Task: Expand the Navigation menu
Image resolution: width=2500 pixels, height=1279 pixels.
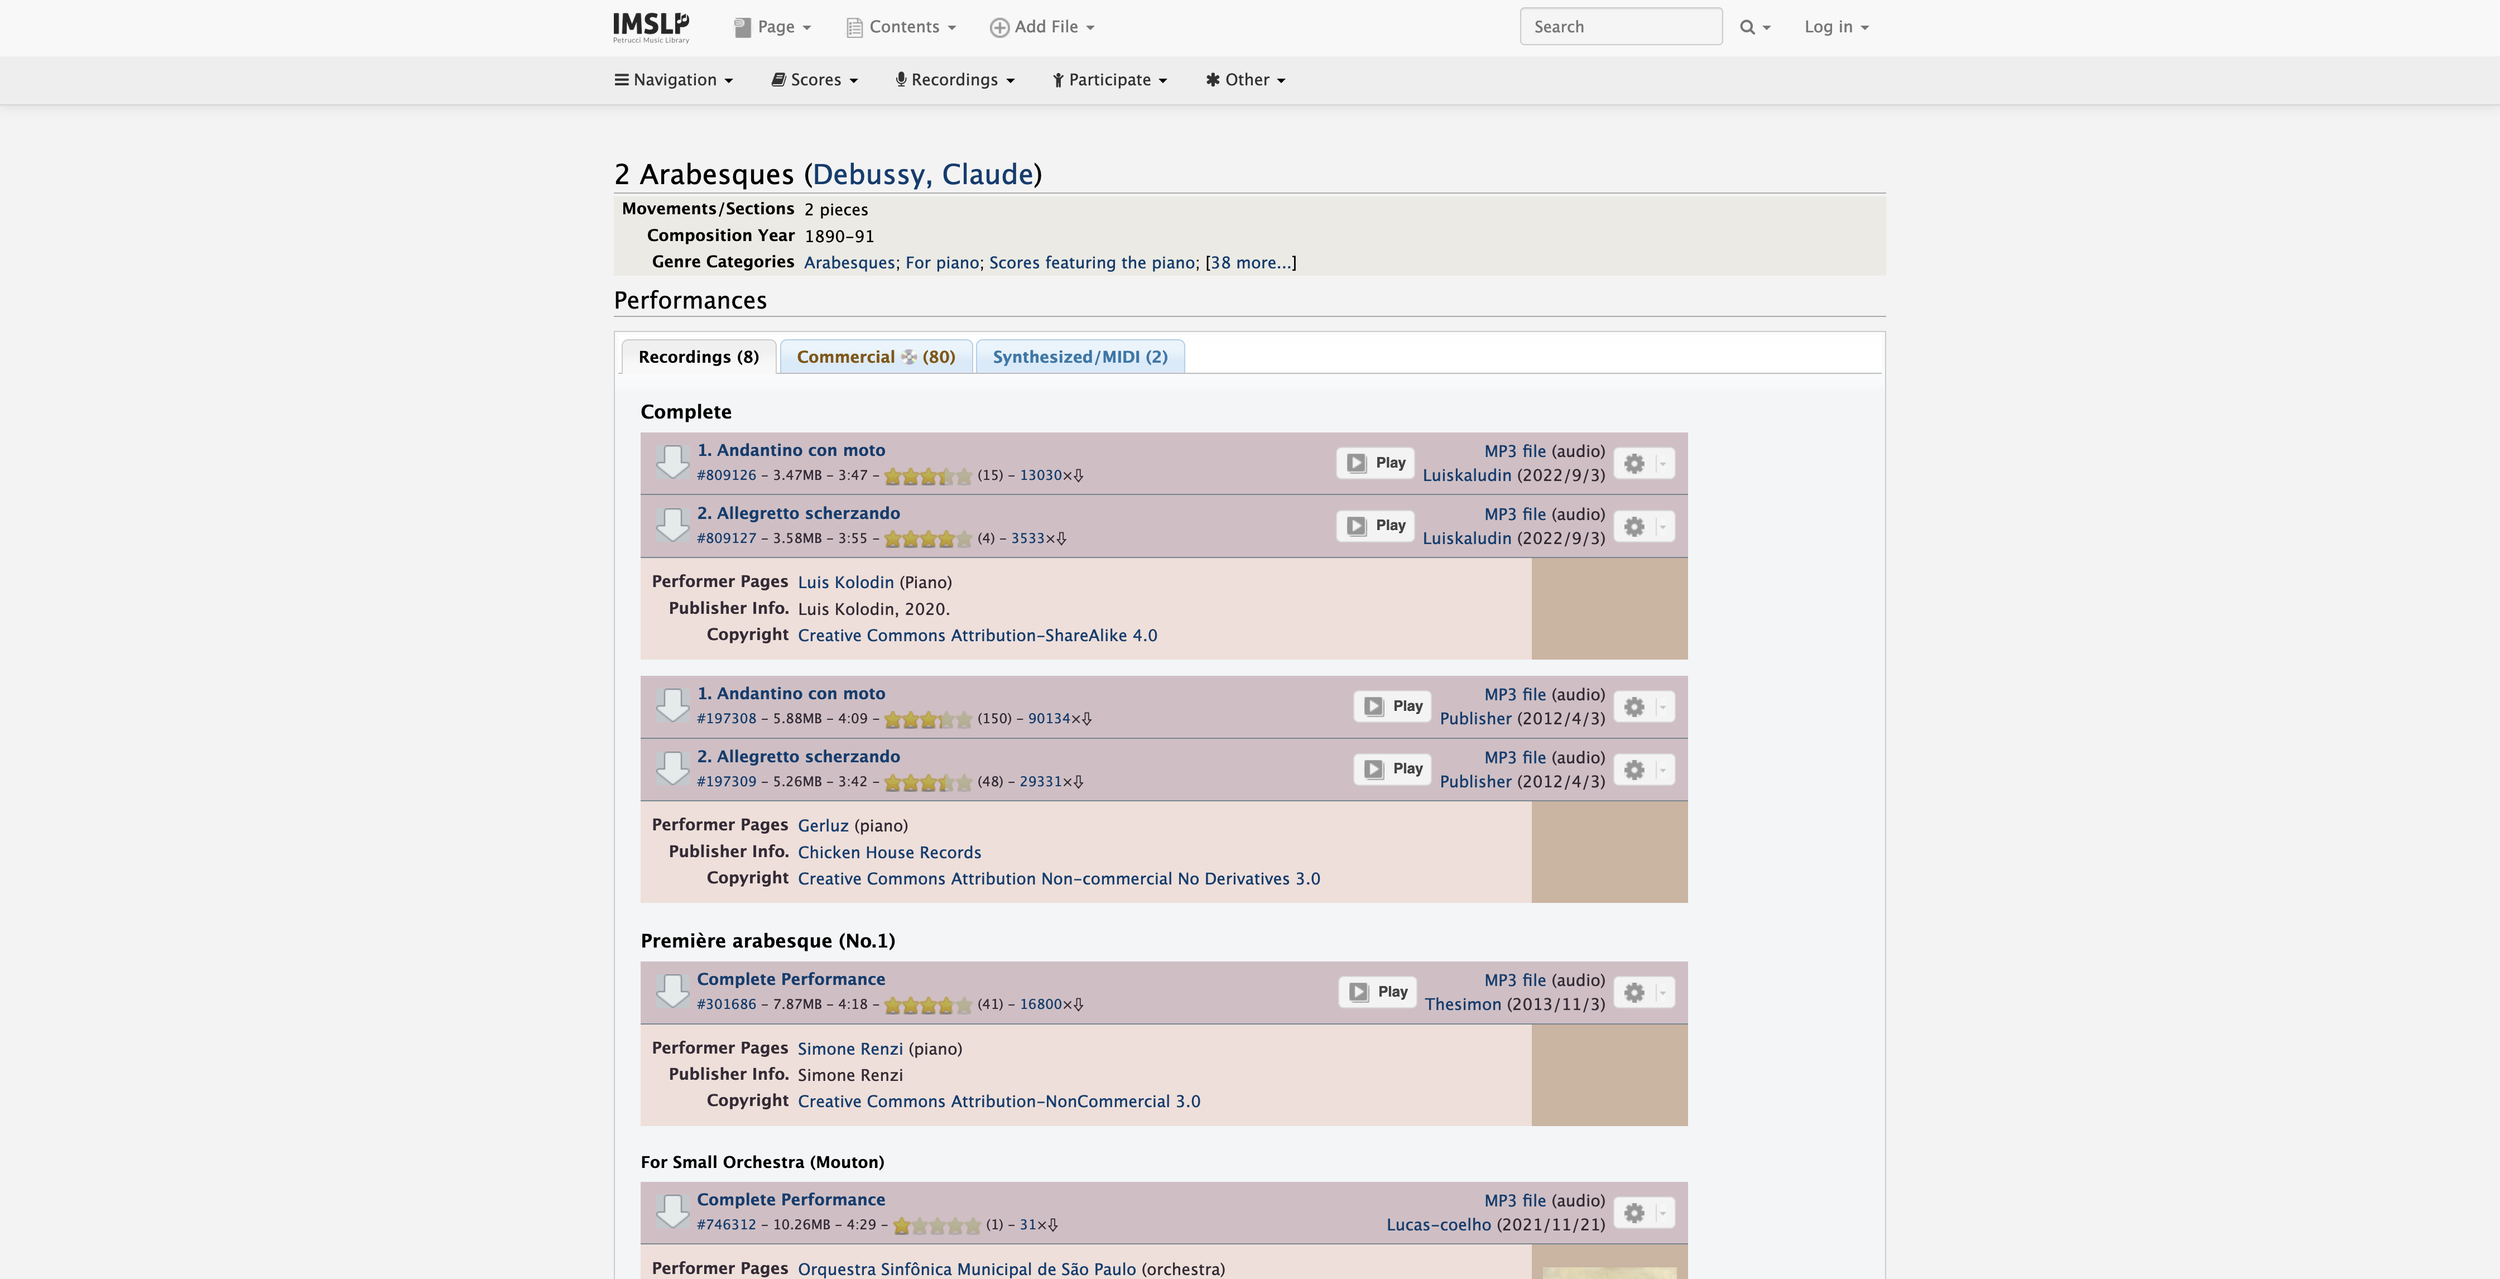Action: click(674, 80)
